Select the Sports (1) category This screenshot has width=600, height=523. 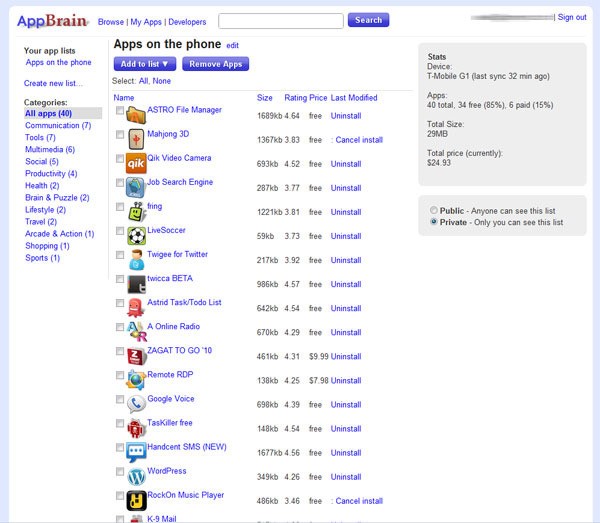click(x=42, y=257)
